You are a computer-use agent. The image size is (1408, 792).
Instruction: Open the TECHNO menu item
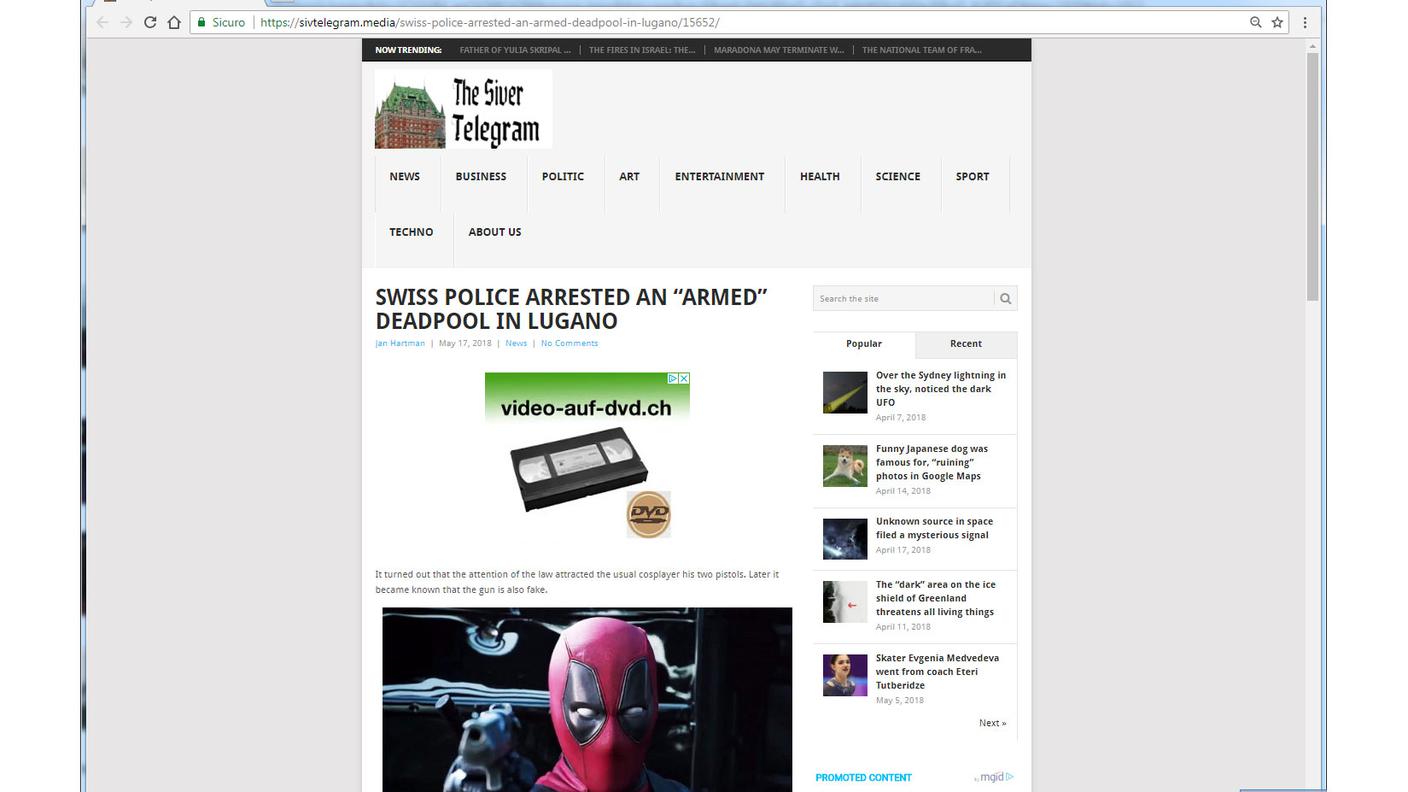point(411,232)
